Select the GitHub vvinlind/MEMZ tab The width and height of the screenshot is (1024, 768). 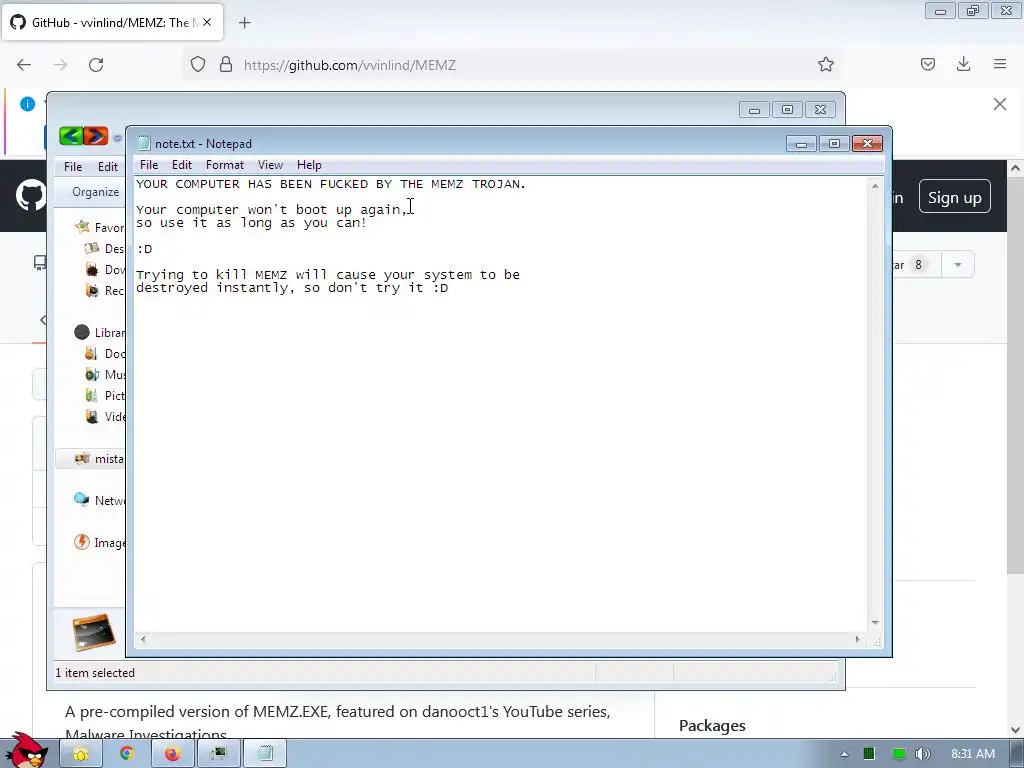click(x=113, y=23)
